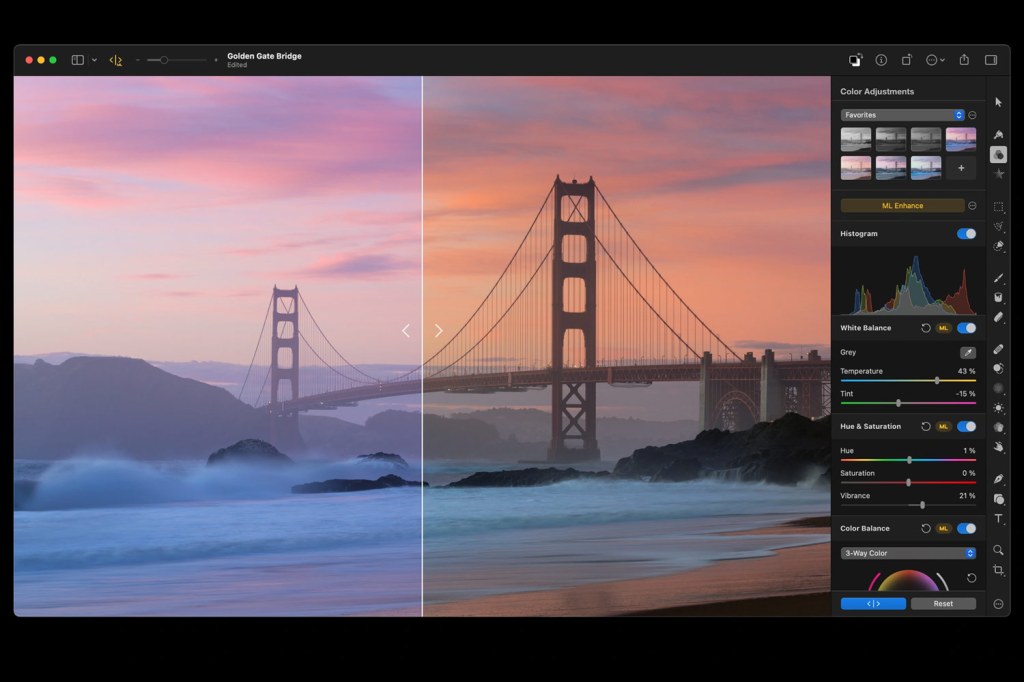Click the split-view compare icon in toolbar
Image resolution: width=1024 pixels, height=682 pixels.
tap(117, 60)
